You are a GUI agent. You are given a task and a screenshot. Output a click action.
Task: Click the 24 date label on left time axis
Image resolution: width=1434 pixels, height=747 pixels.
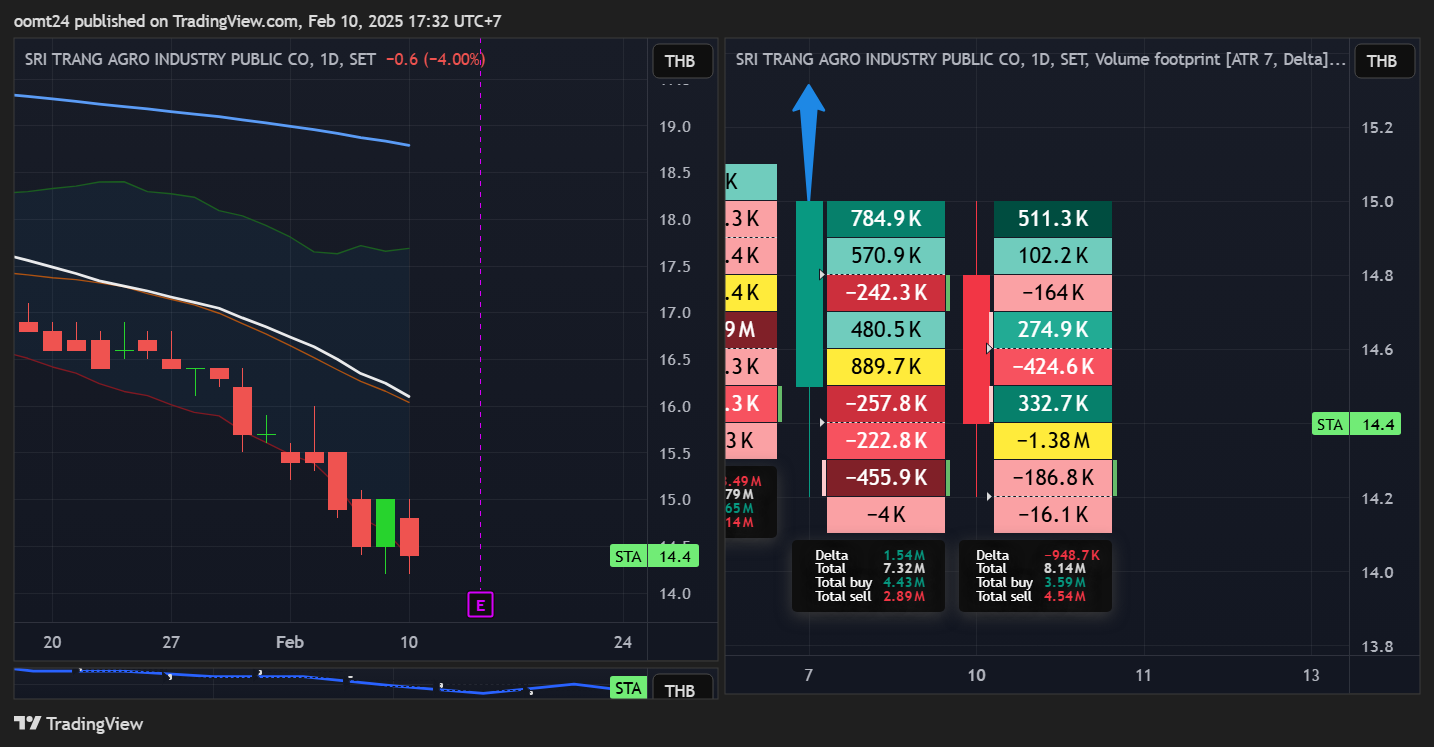623,642
